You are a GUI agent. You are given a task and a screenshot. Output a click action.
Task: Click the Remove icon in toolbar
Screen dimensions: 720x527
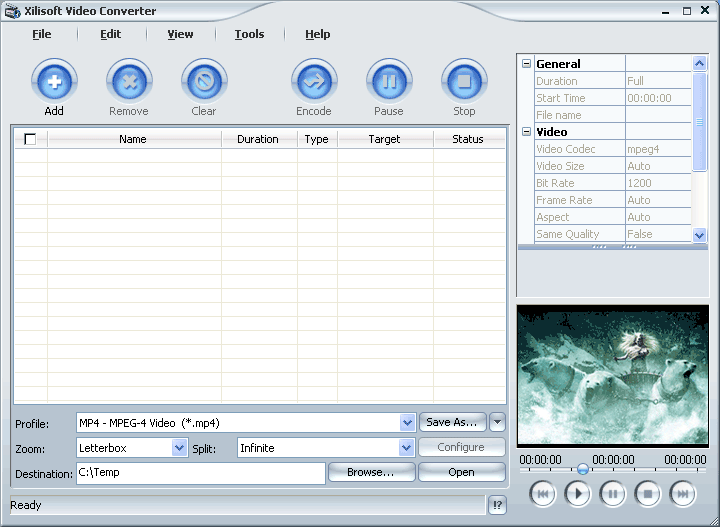pyautogui.click(x=129, y=82)
